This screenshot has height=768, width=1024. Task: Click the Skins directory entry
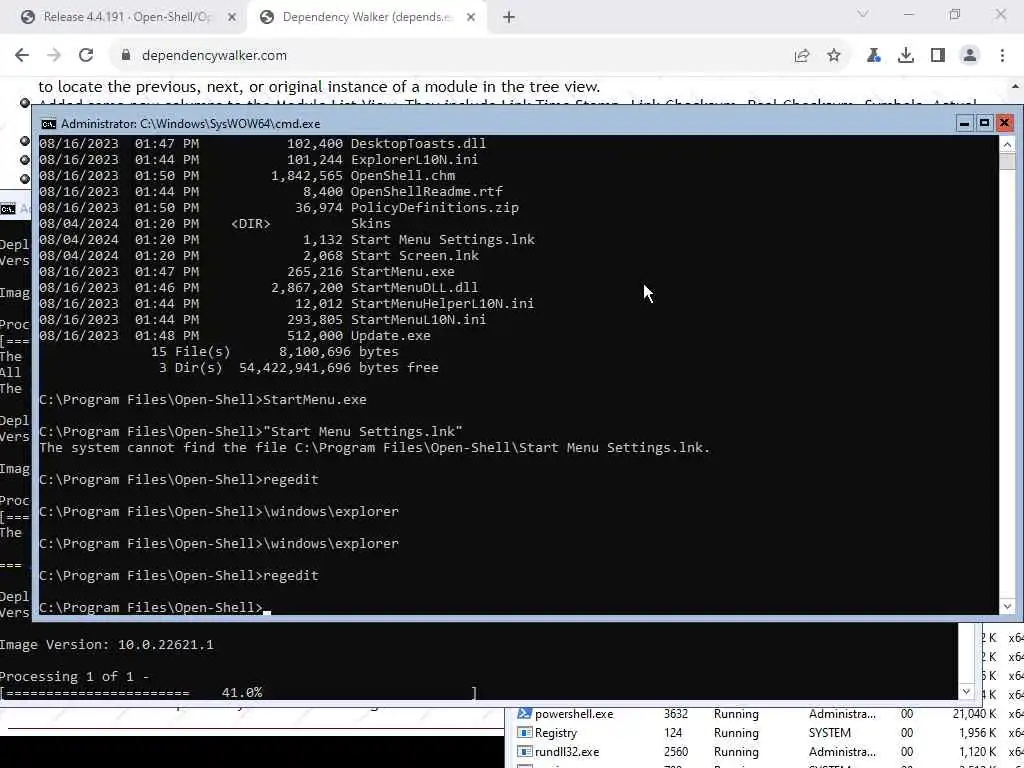pos(370,223)
